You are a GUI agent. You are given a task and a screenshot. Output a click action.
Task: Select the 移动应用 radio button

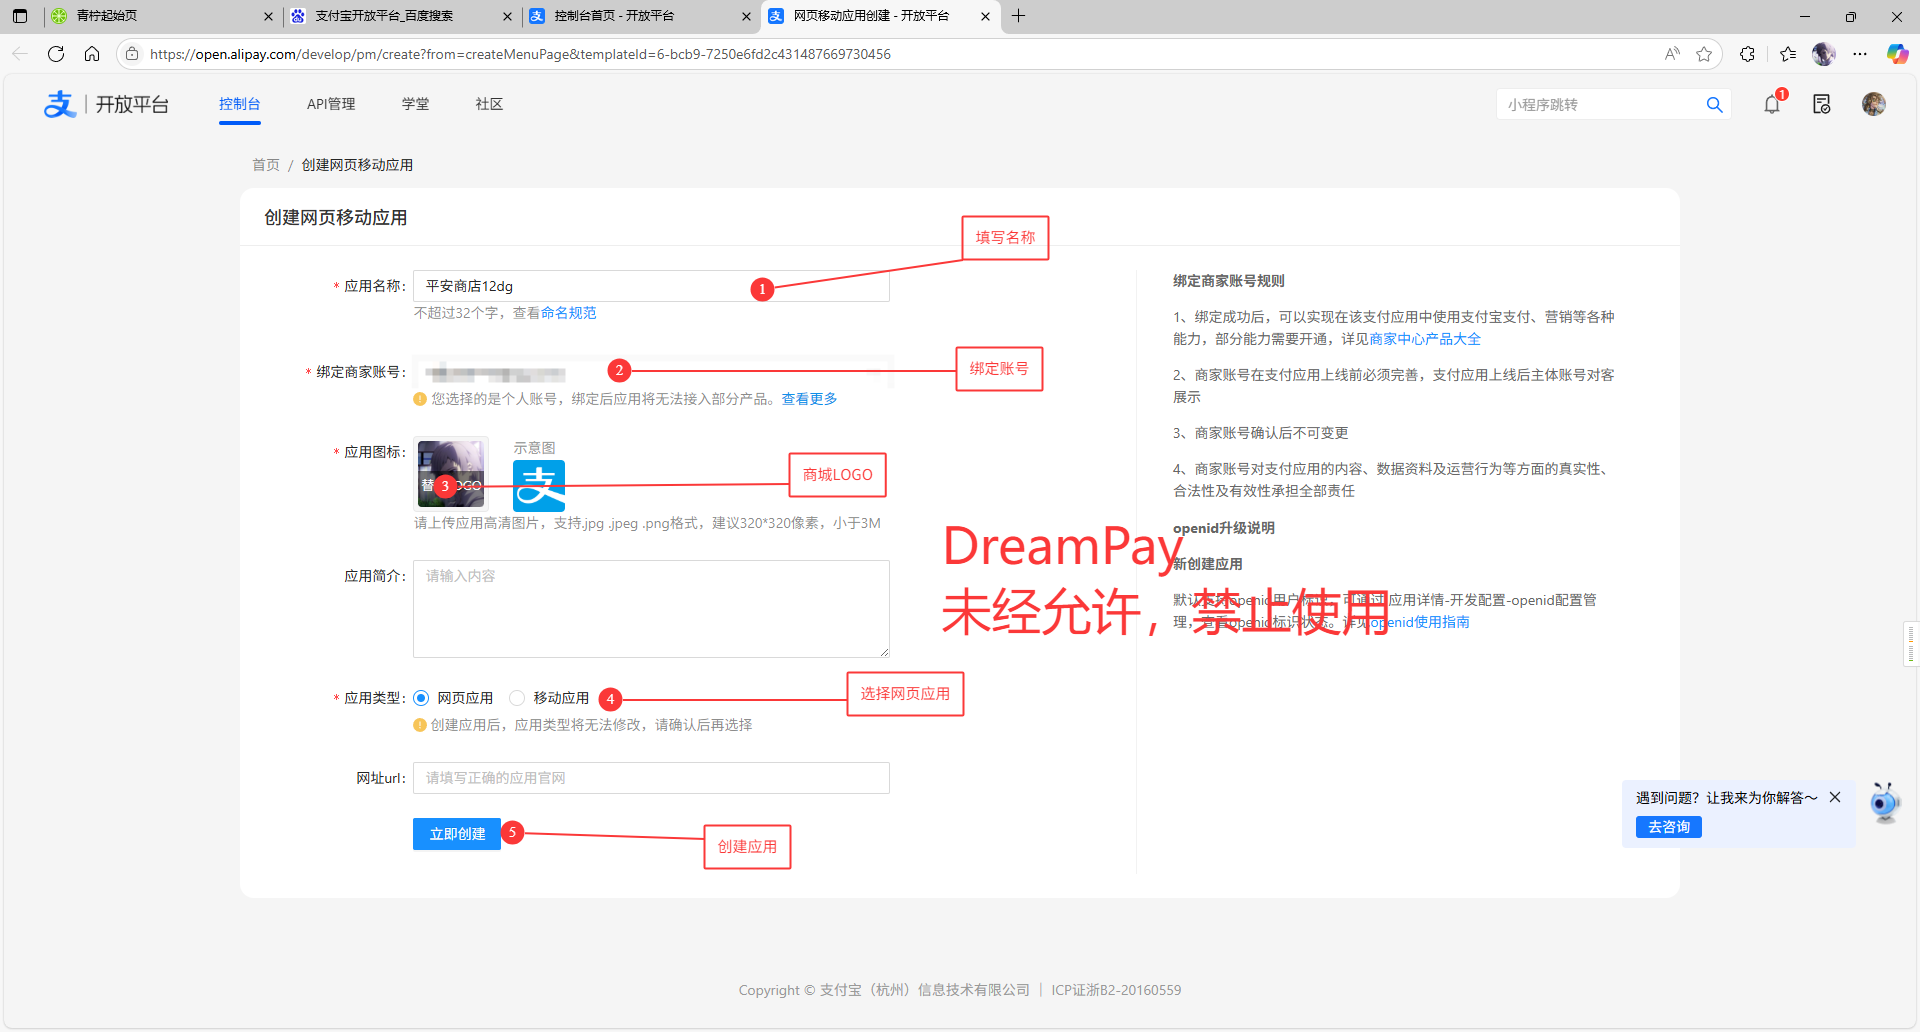point(517,698)
